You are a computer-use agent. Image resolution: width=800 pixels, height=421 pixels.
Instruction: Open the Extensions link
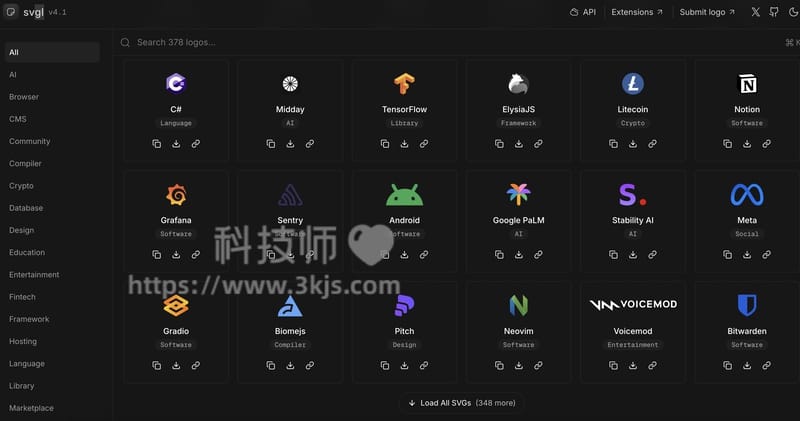pyautogui.click(x=637, y=12)
